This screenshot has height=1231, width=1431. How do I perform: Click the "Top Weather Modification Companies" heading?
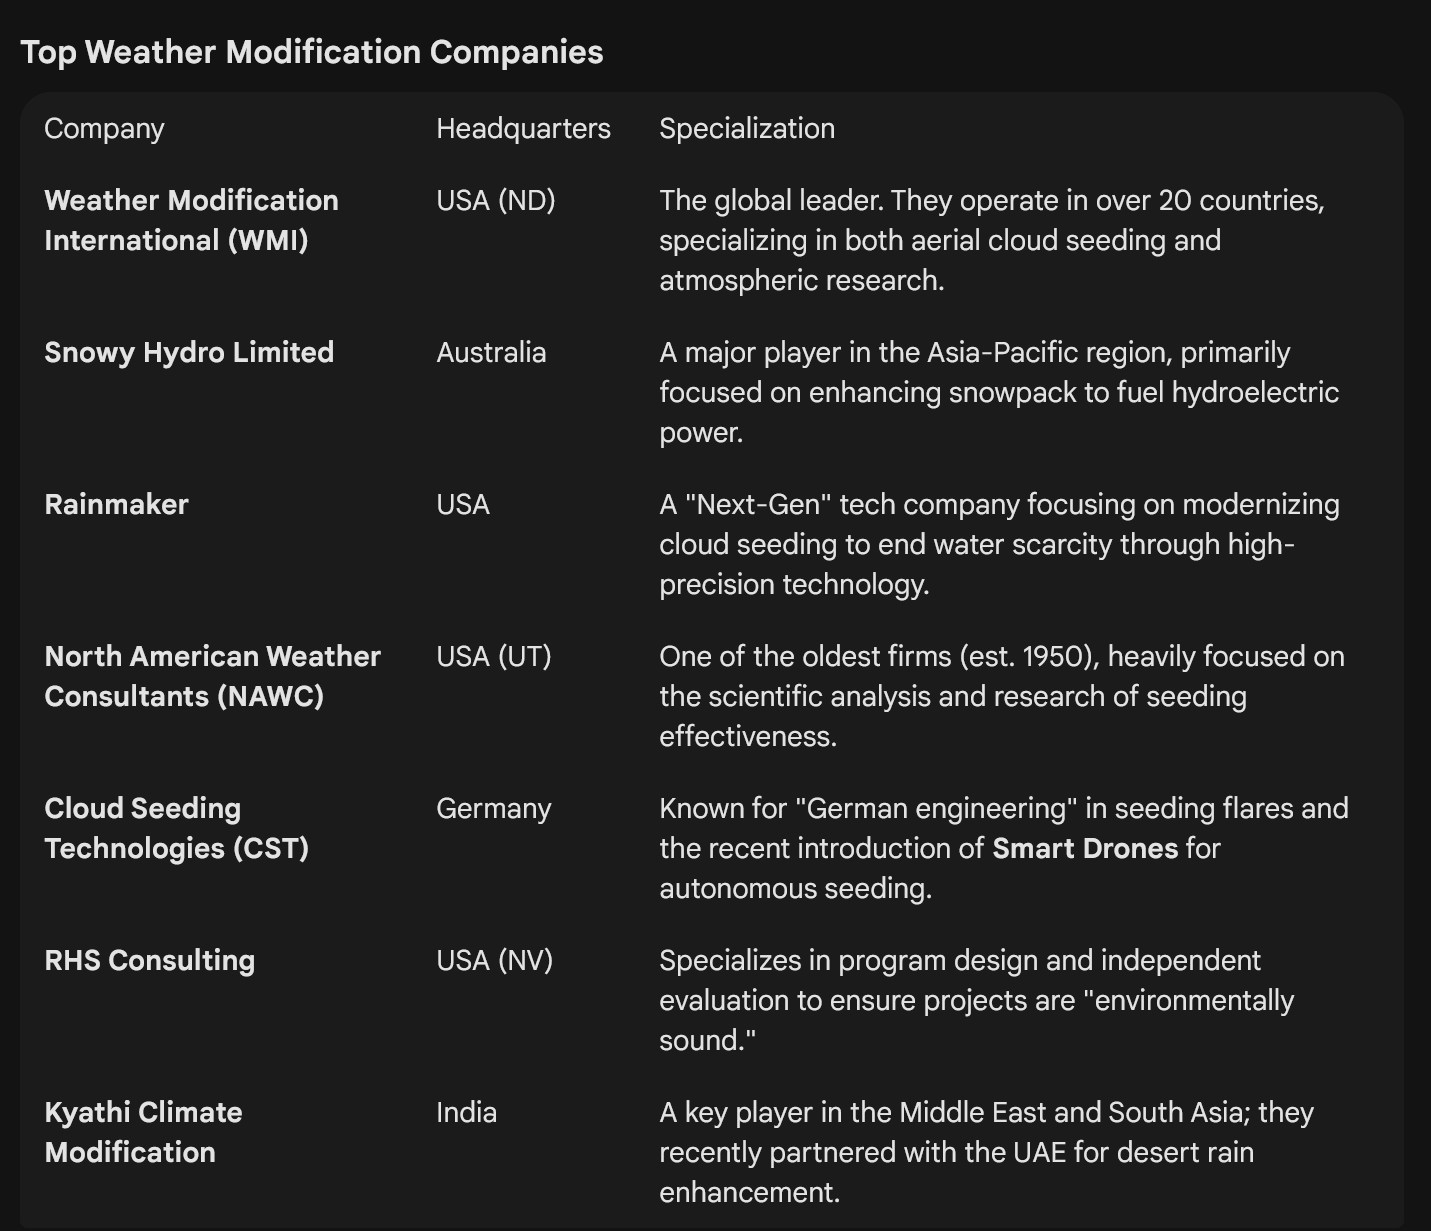[312, 52]
